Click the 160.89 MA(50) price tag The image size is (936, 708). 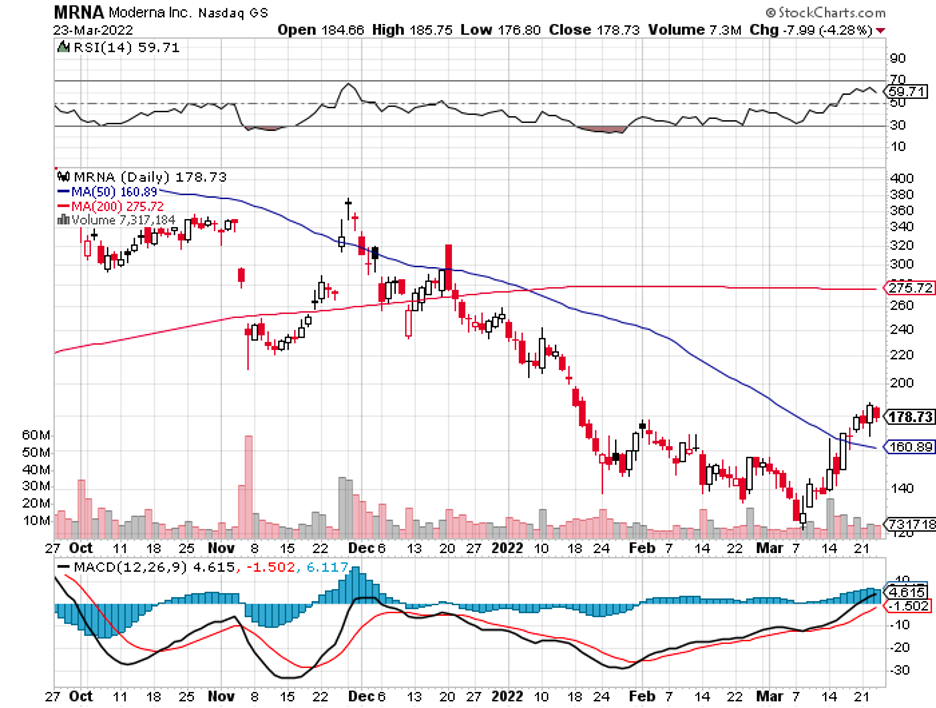coord(909,446)
